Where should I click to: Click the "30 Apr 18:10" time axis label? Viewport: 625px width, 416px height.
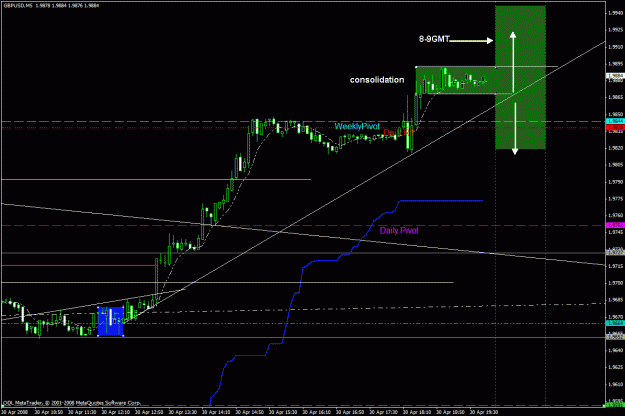point(417,412)
